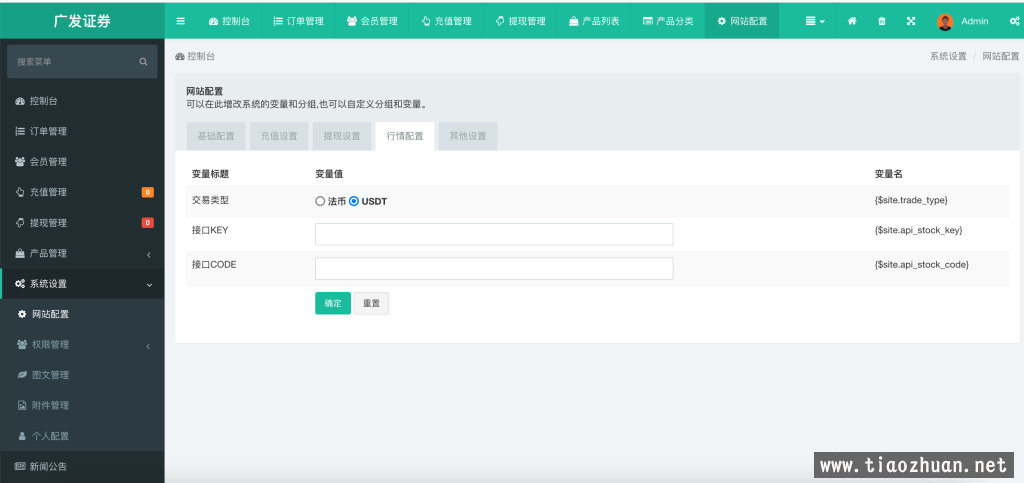Click the 接口KEY row label

pyautogui.click(x=210, y=230)
